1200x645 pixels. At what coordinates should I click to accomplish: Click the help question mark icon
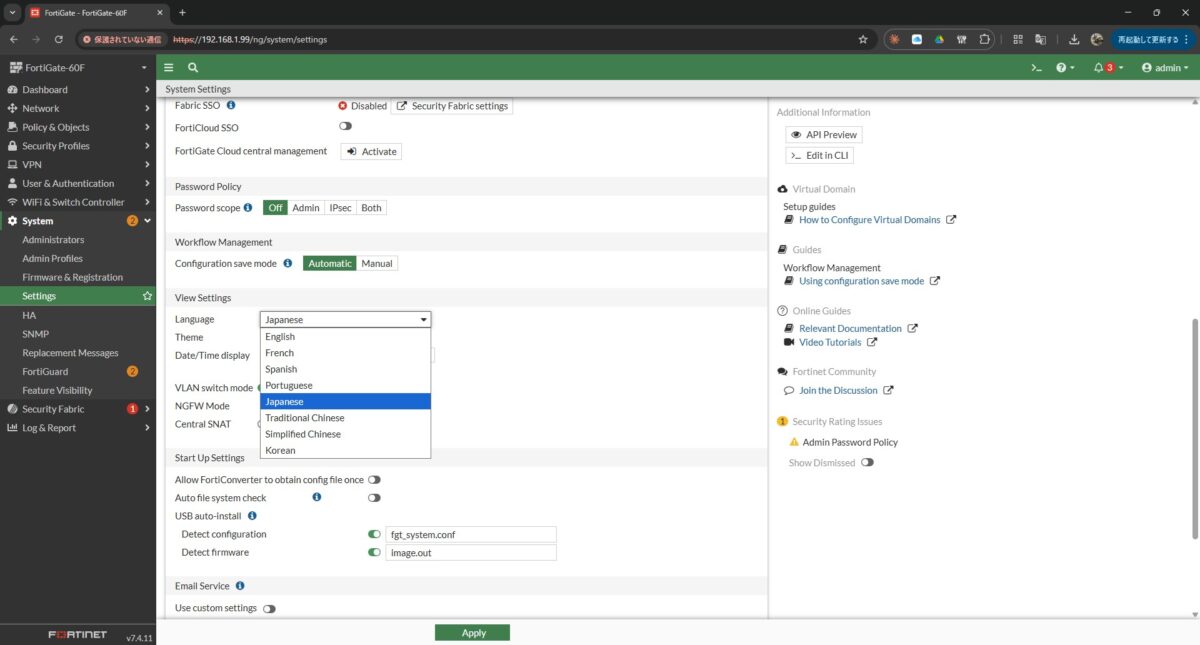1061,67
